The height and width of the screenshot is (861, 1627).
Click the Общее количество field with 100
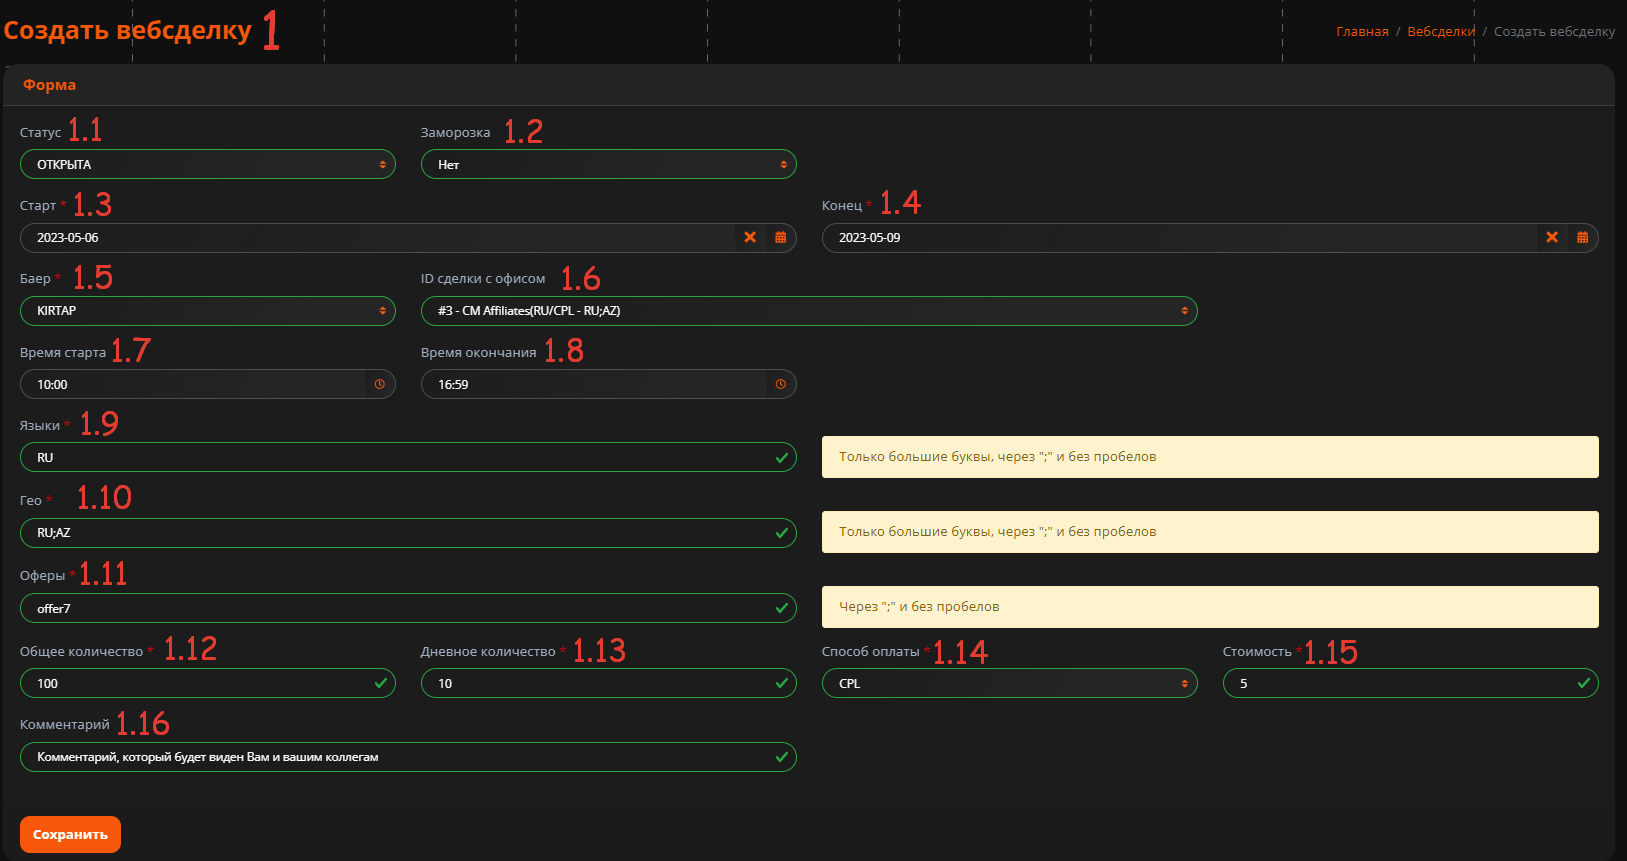tap(208, 683)
